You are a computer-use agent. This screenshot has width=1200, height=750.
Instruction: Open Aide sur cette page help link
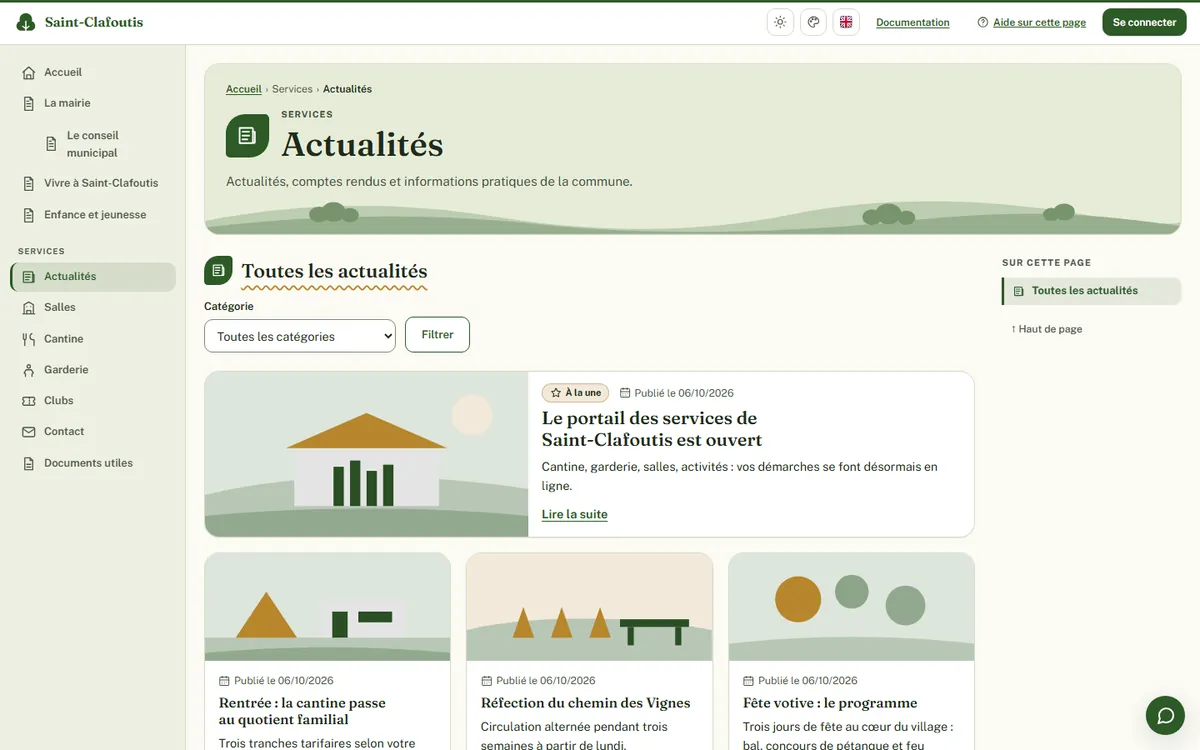[x=1032, y=22]
